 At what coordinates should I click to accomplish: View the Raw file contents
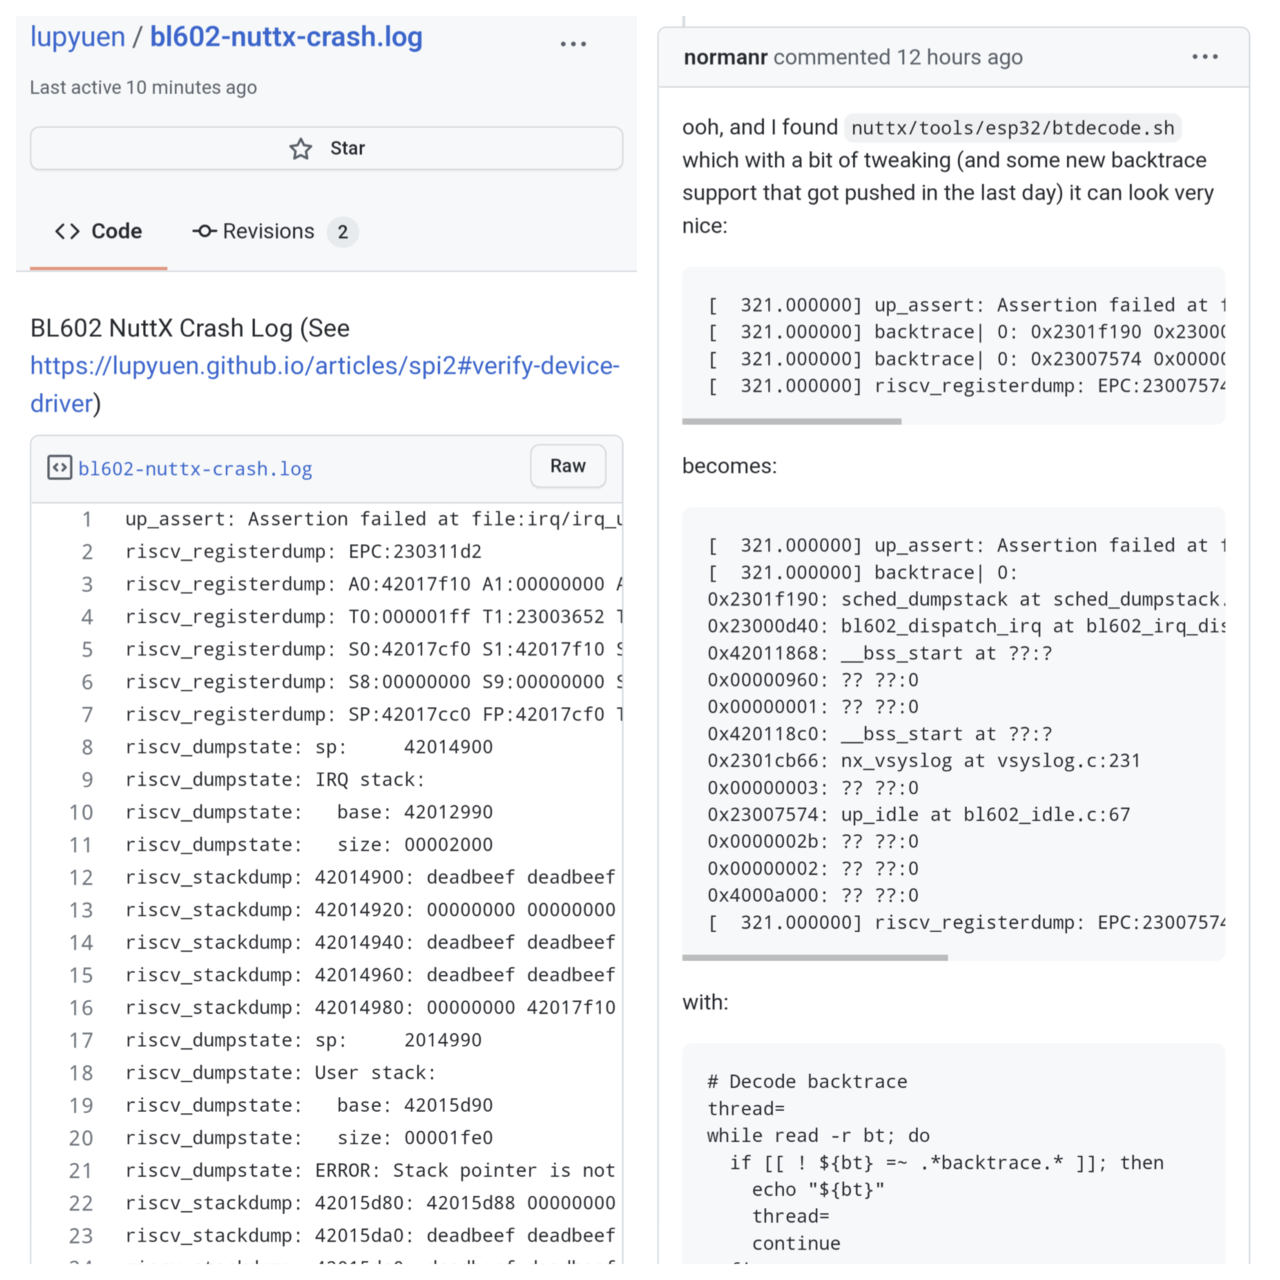pyautogui.click(x=567, y=466)
